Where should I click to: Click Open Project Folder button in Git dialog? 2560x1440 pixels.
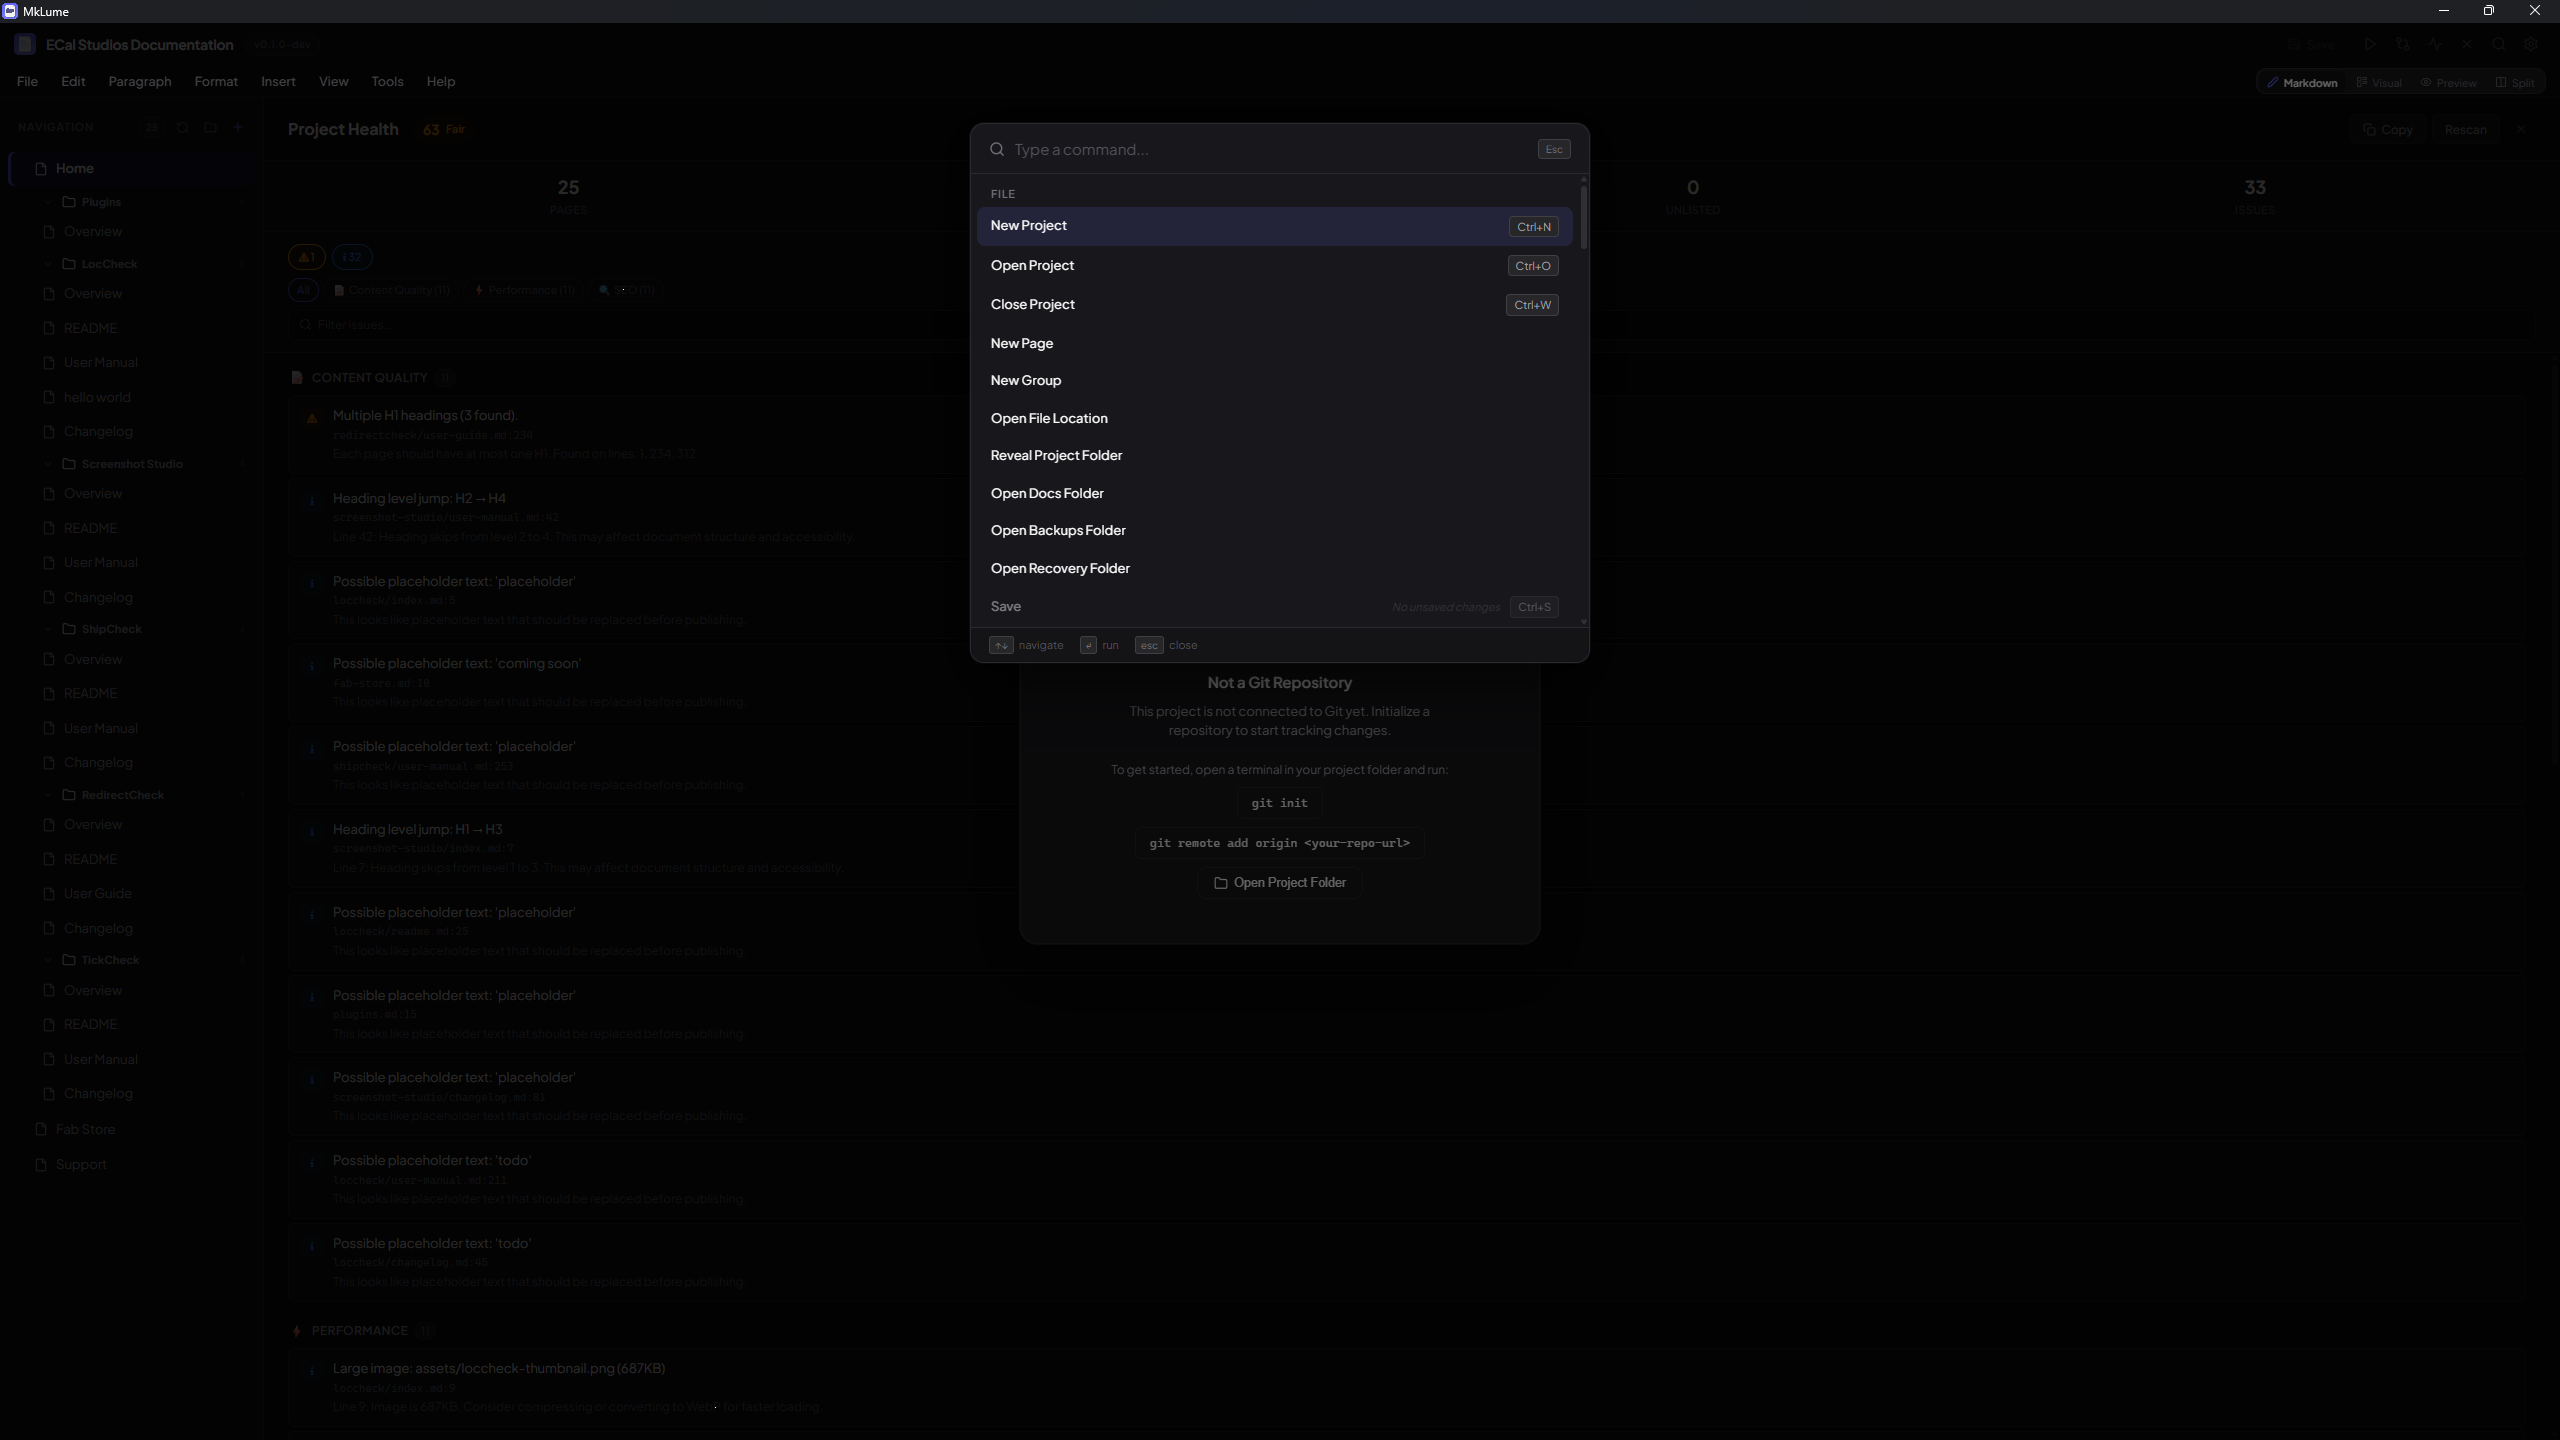click(1279, 883)
